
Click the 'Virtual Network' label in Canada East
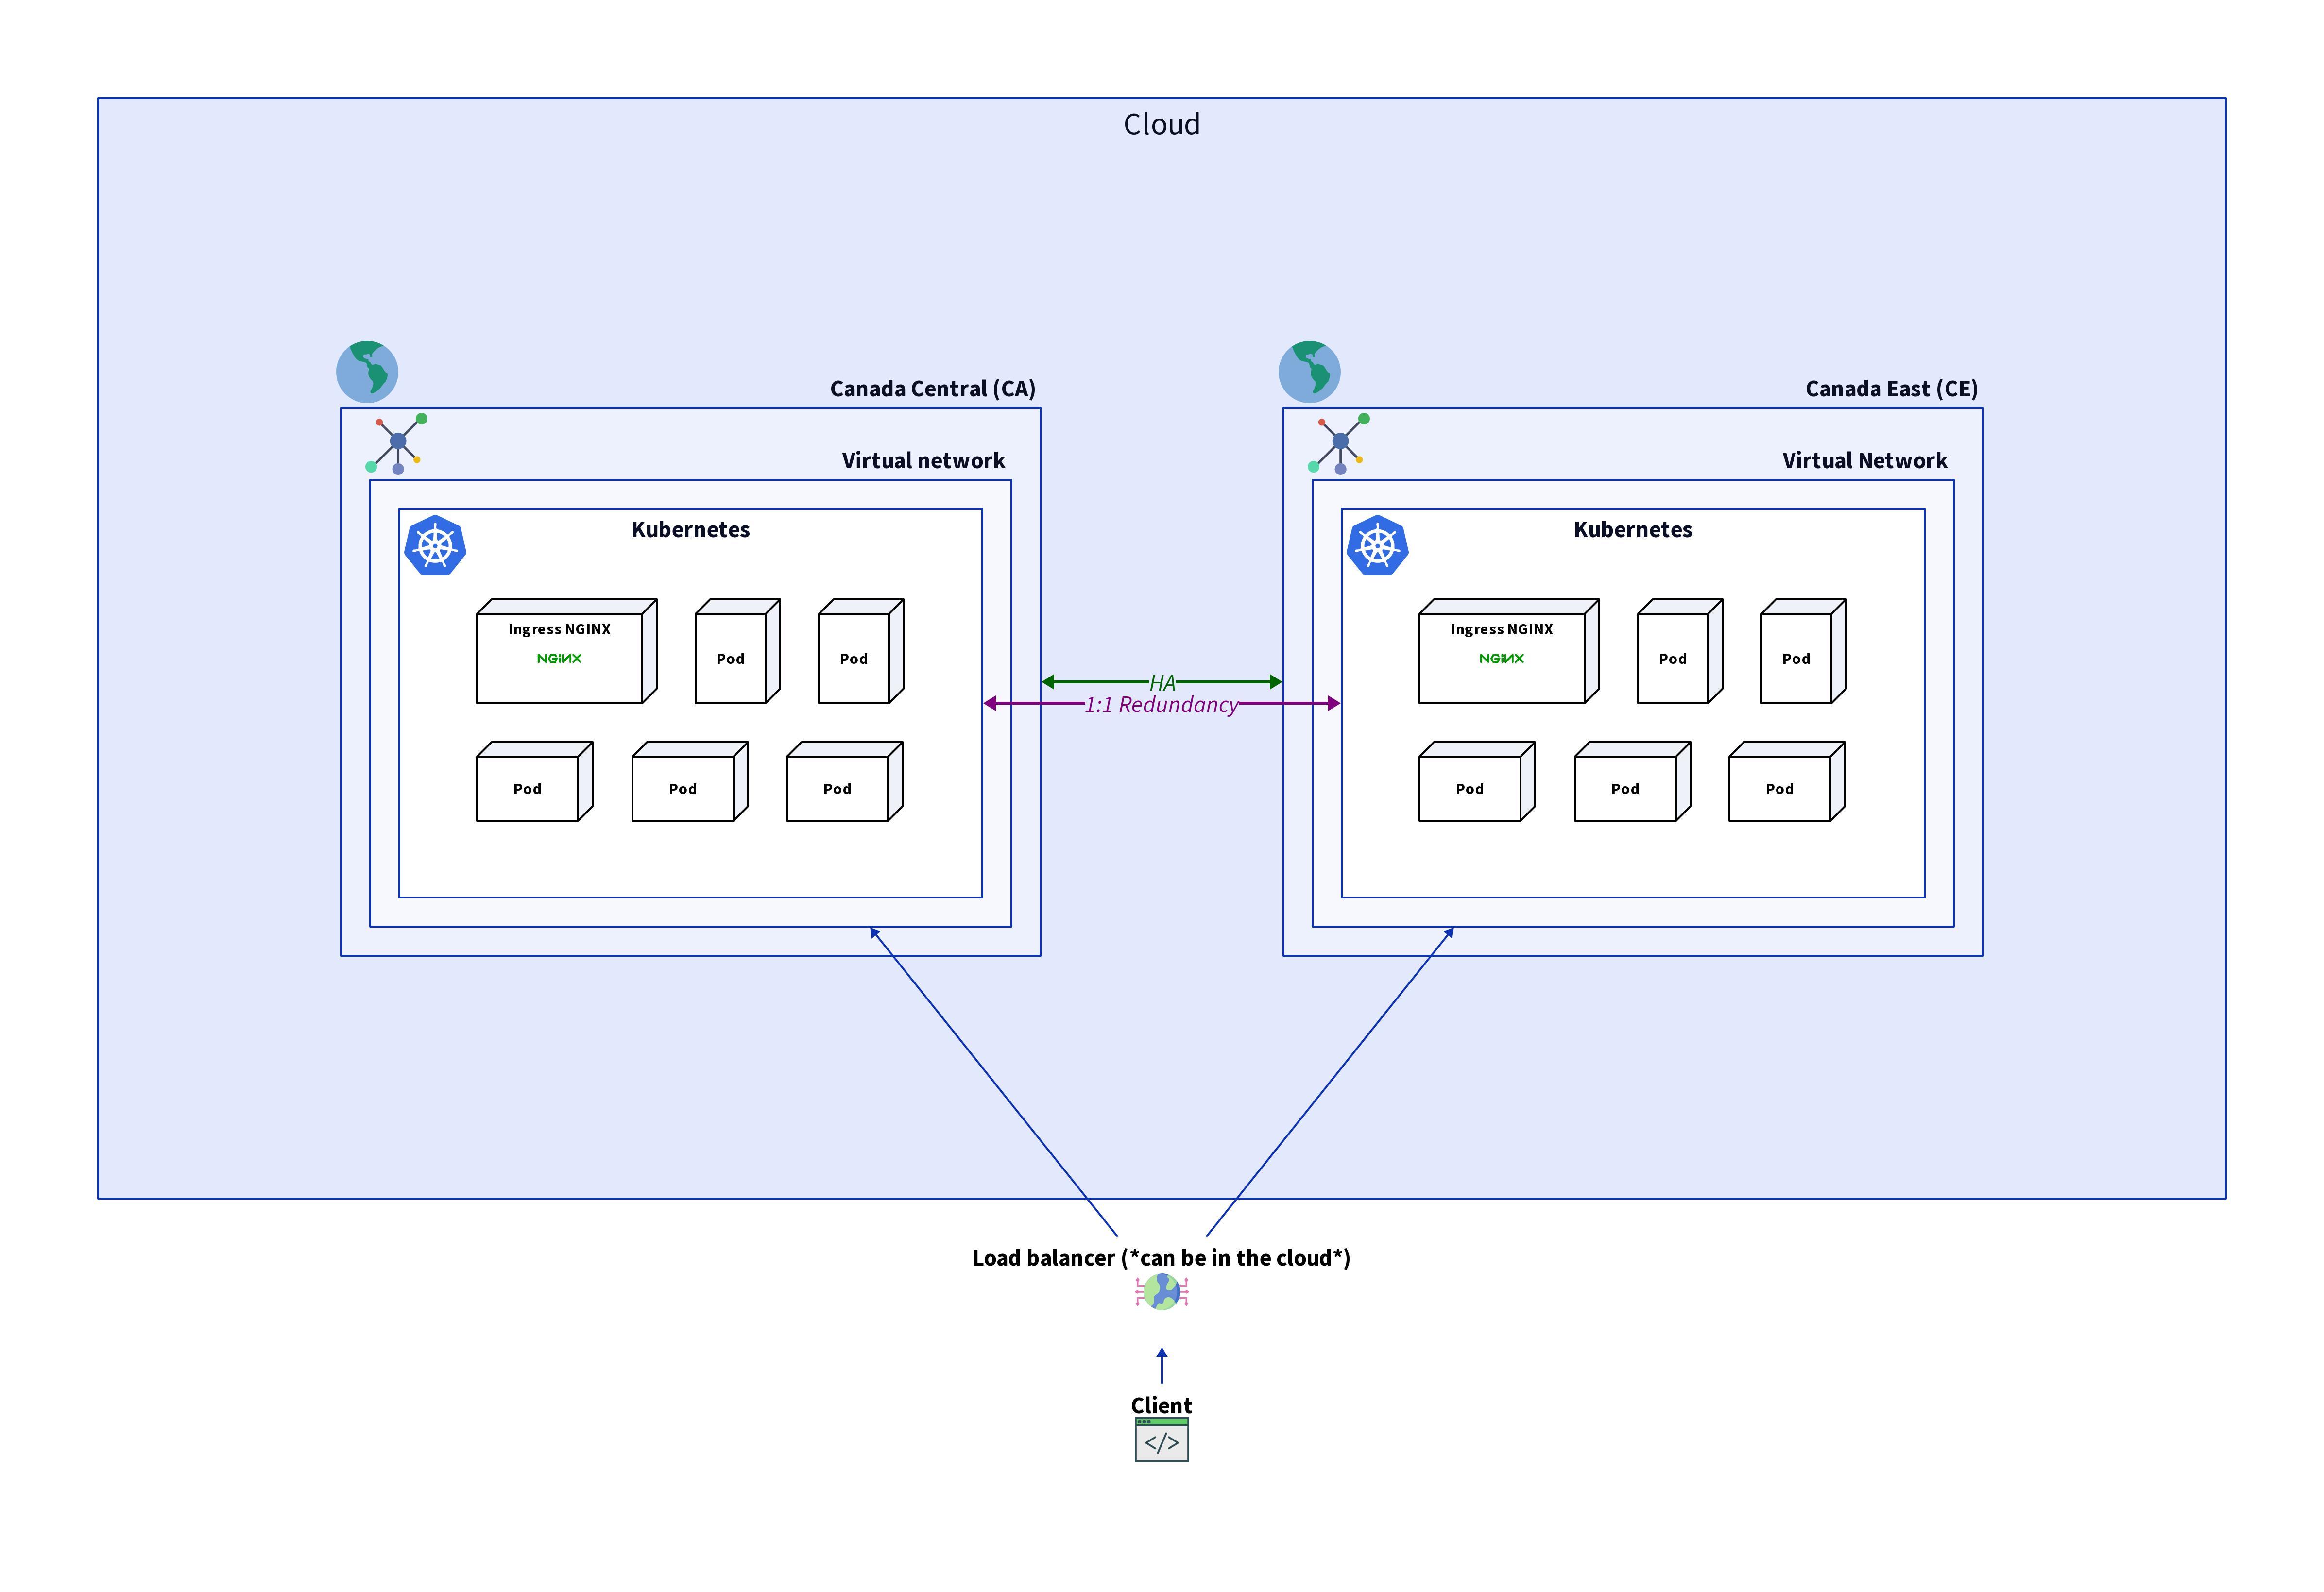tap(1864, 461)
